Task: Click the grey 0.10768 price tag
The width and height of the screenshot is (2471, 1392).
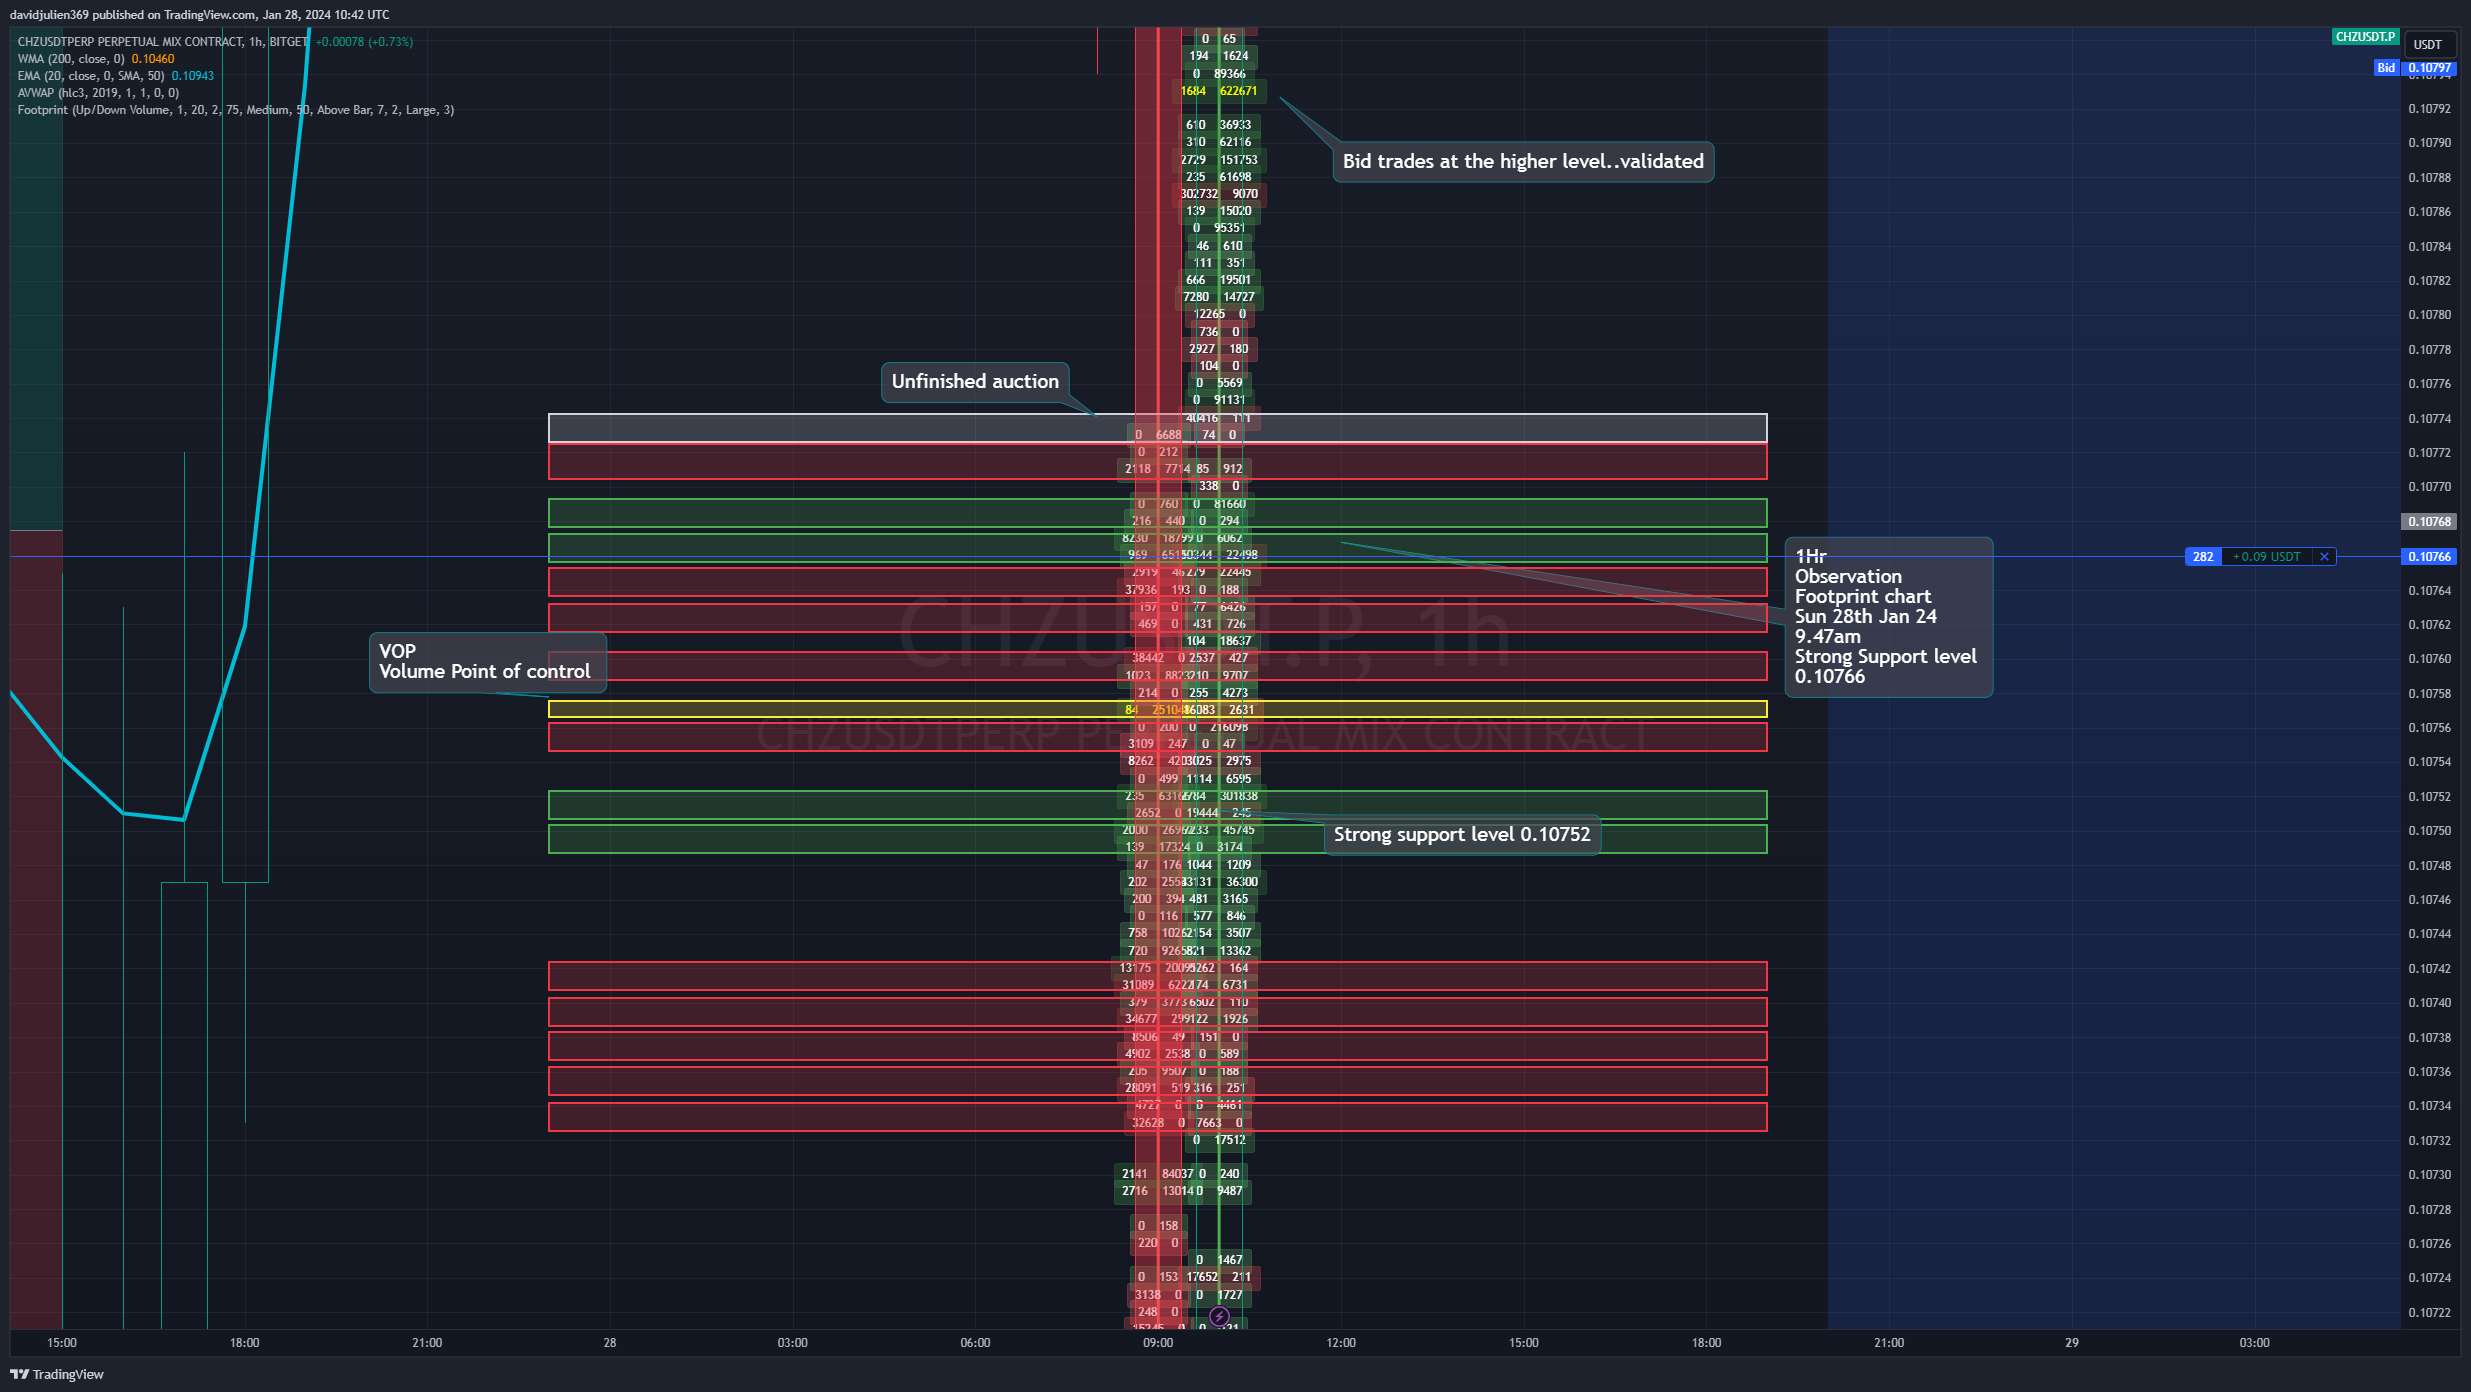Action: click(x=2429, y=522)
